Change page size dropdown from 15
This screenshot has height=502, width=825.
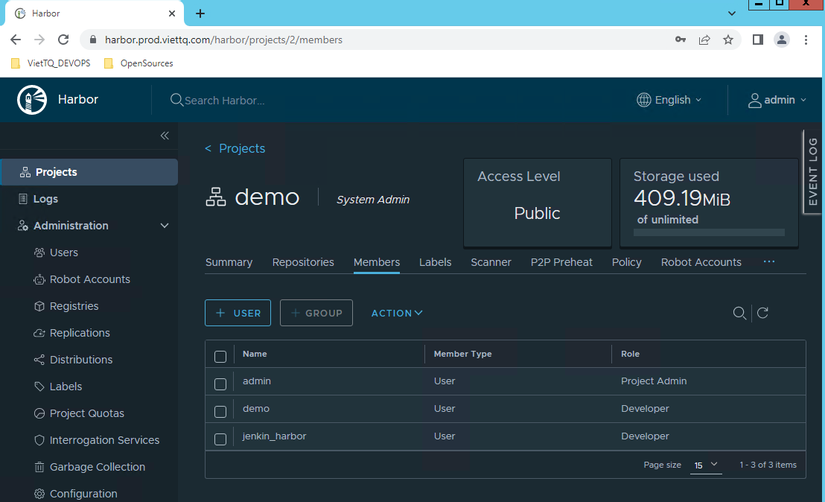coord(706,465)
